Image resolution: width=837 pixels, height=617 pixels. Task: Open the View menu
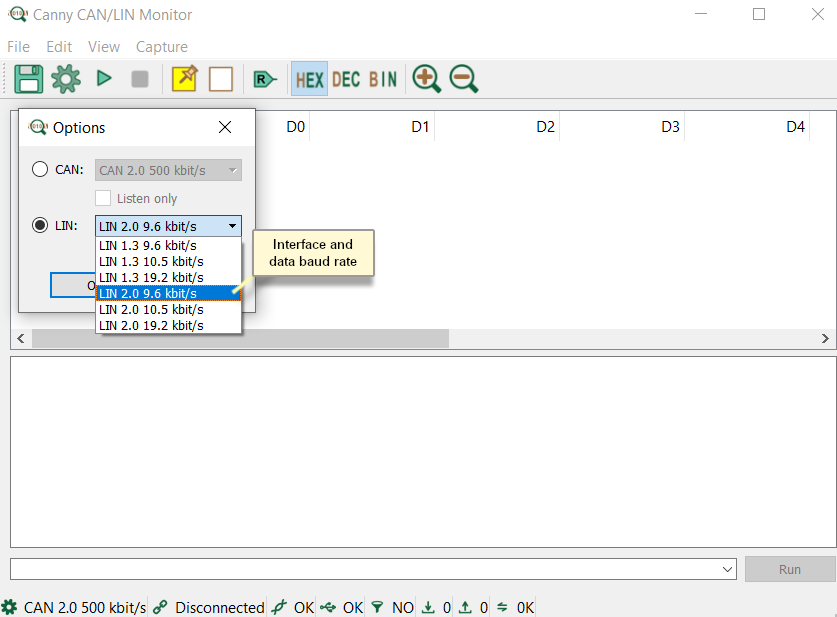click(104, 47)
